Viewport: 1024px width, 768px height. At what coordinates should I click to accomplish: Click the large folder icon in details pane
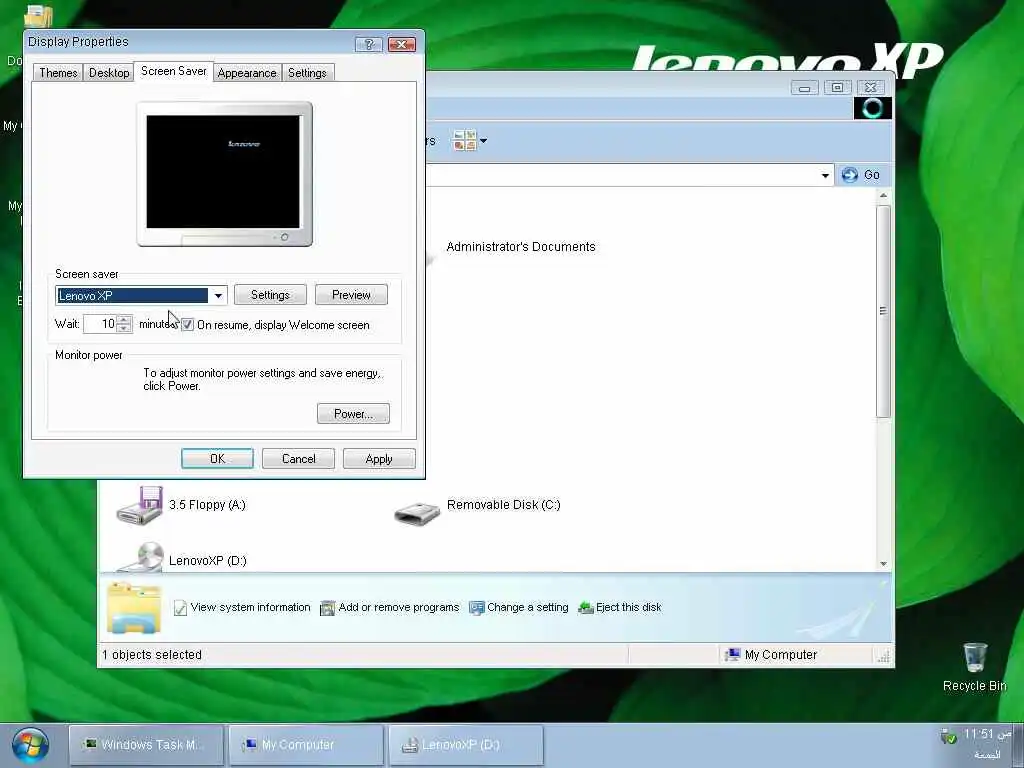pyautogui.click(x=134, y=608)
